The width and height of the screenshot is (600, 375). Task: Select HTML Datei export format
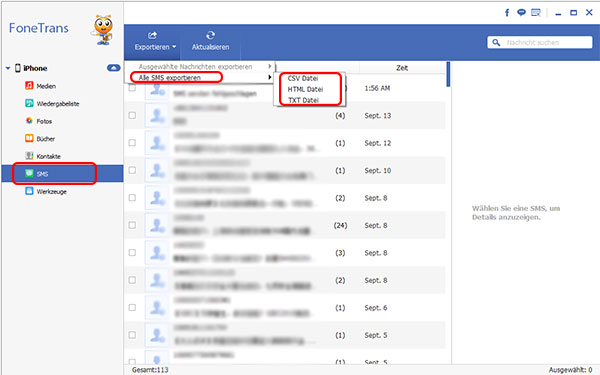pyautogui.click(x=305, y=89)
